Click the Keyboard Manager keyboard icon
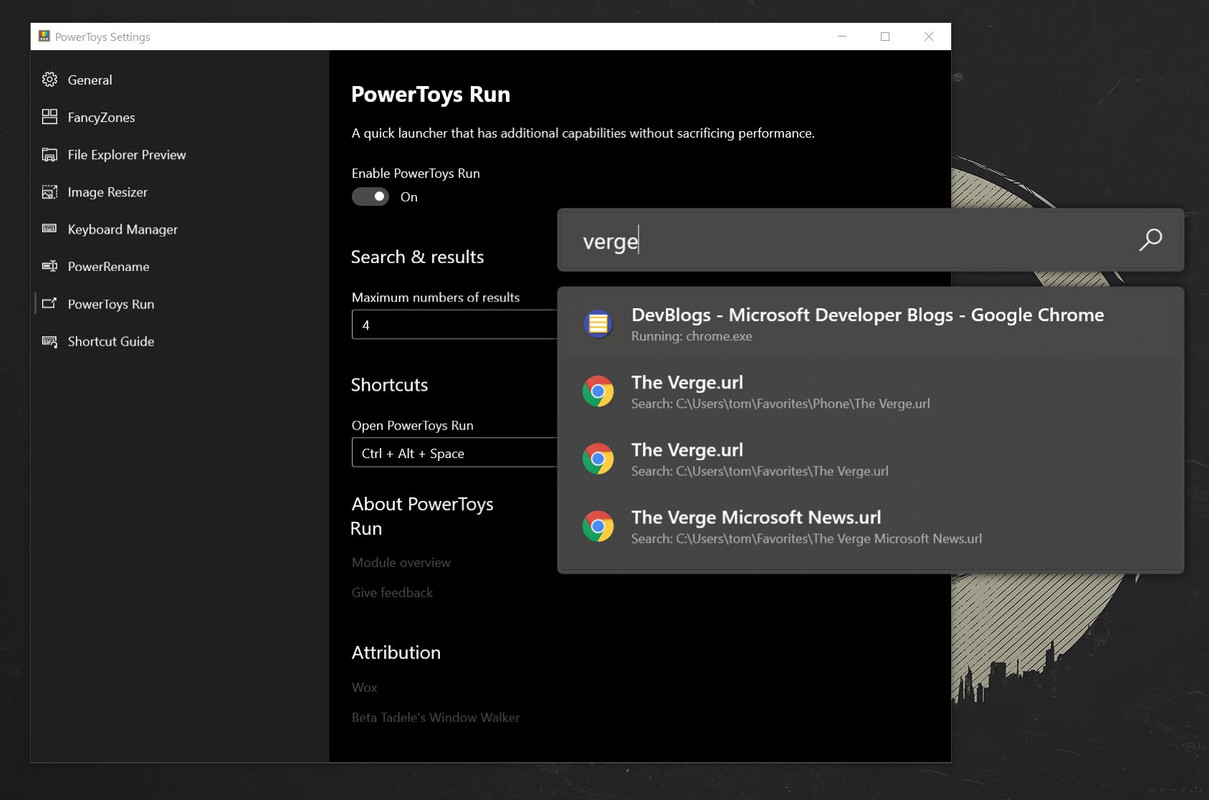1209x800 pixels. point(49,229)
